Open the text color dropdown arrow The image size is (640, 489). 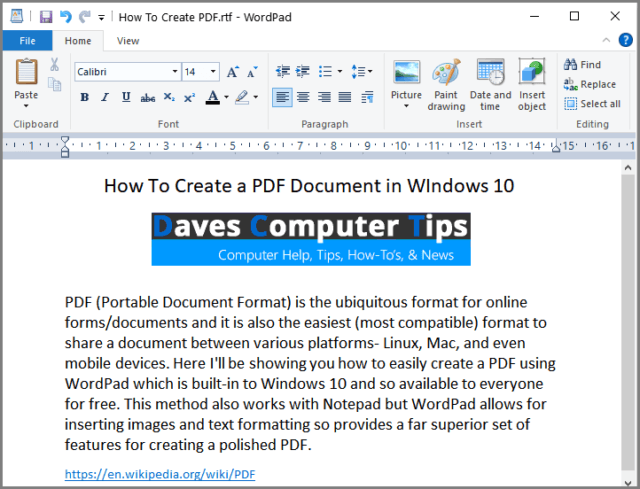227,97
